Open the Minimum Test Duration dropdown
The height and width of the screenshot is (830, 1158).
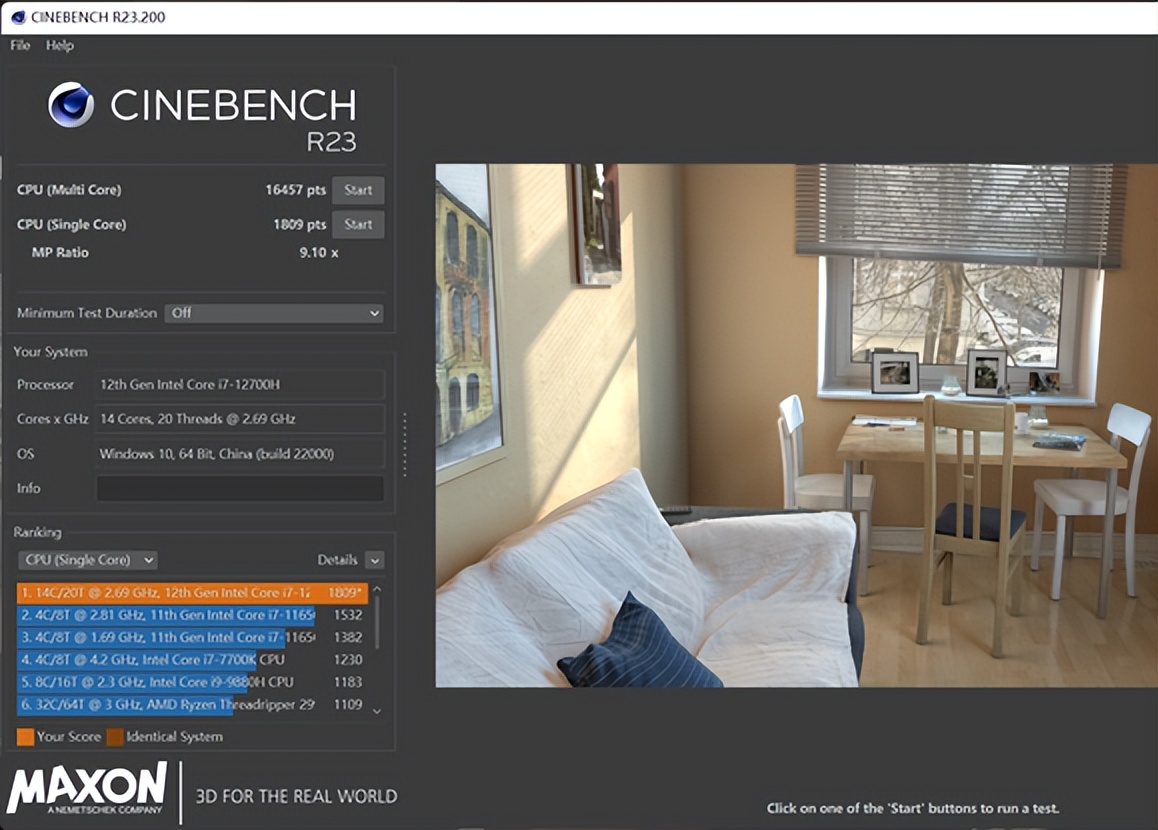point(274,313)
